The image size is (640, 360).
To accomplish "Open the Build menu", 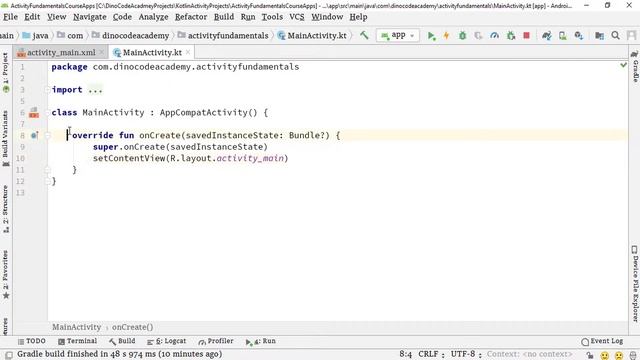I will tap(224, 17).
